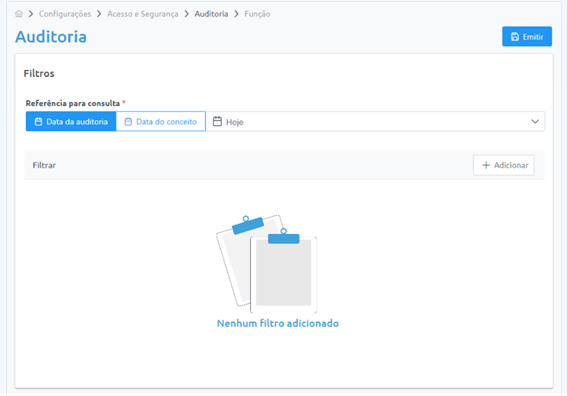Open the Hoje date period dropdown

point(375,122)
